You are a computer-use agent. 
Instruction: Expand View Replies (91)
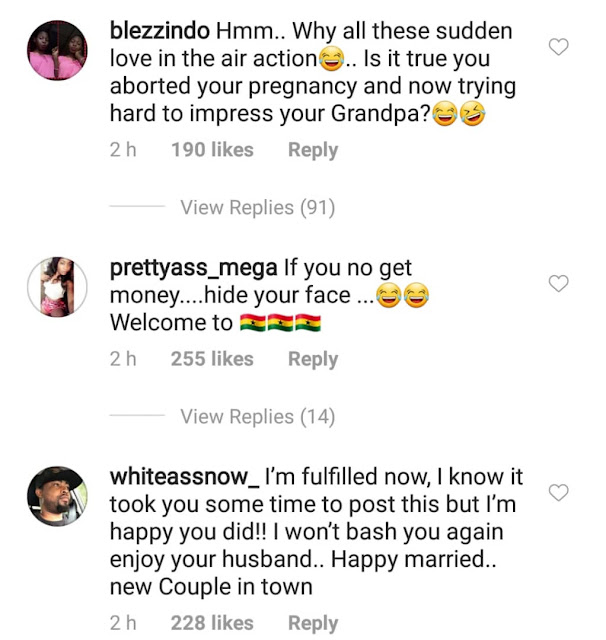257,207
